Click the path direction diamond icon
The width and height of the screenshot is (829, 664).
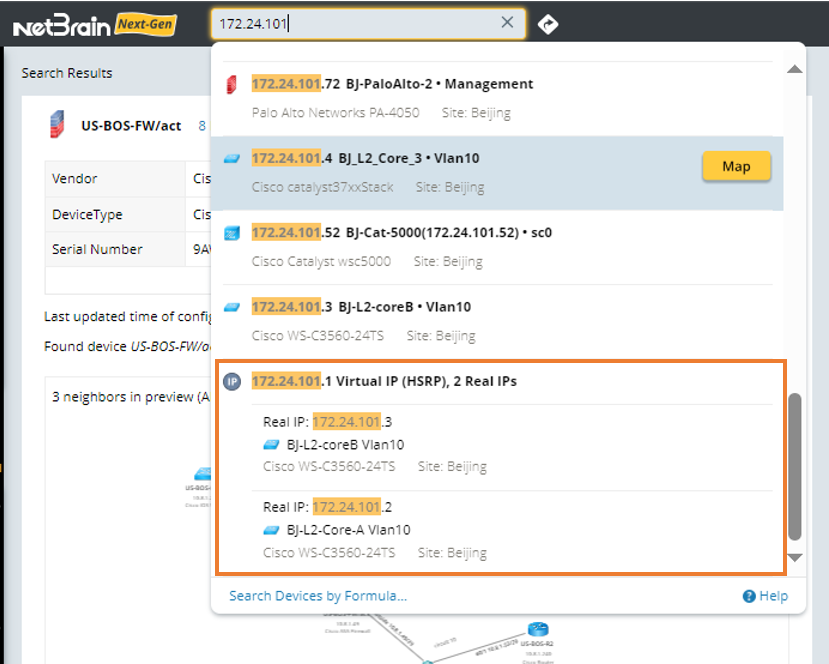[547, 23]
